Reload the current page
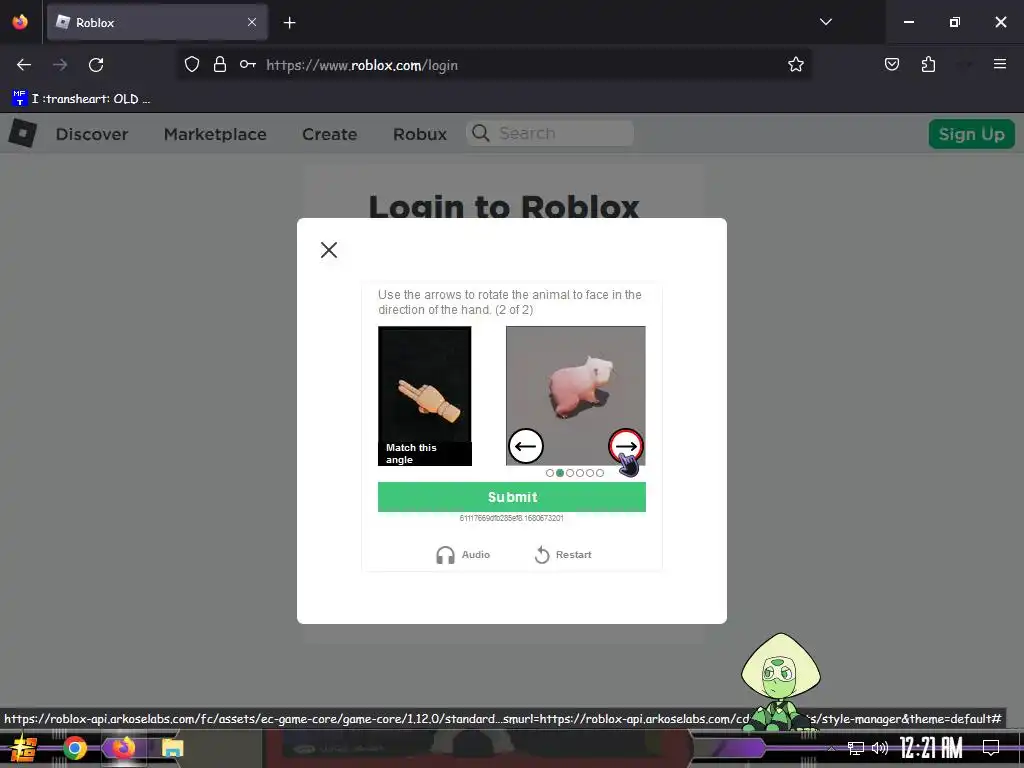1024x768 pixels. click(96, 65)
